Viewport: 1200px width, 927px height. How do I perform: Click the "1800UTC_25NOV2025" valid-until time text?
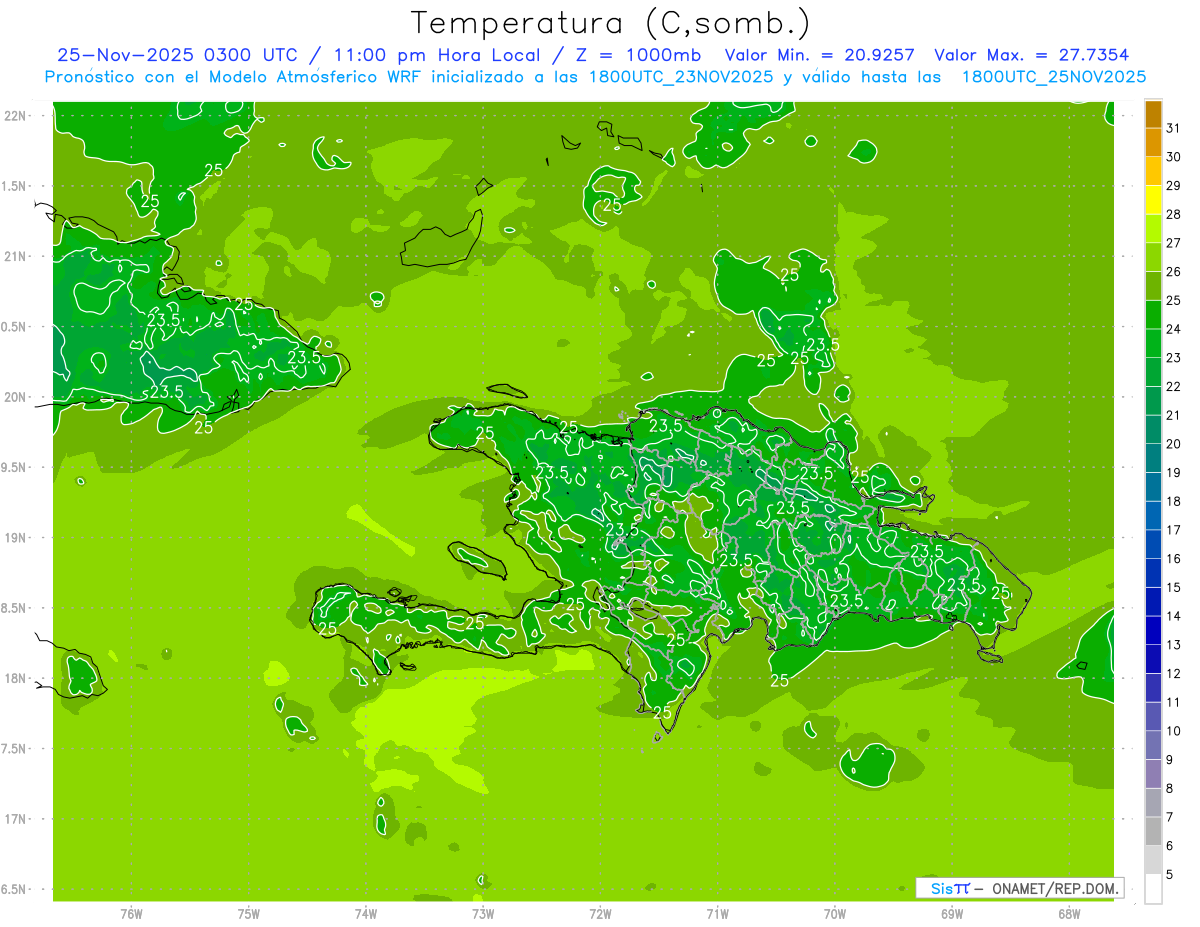pos(1053,77)
